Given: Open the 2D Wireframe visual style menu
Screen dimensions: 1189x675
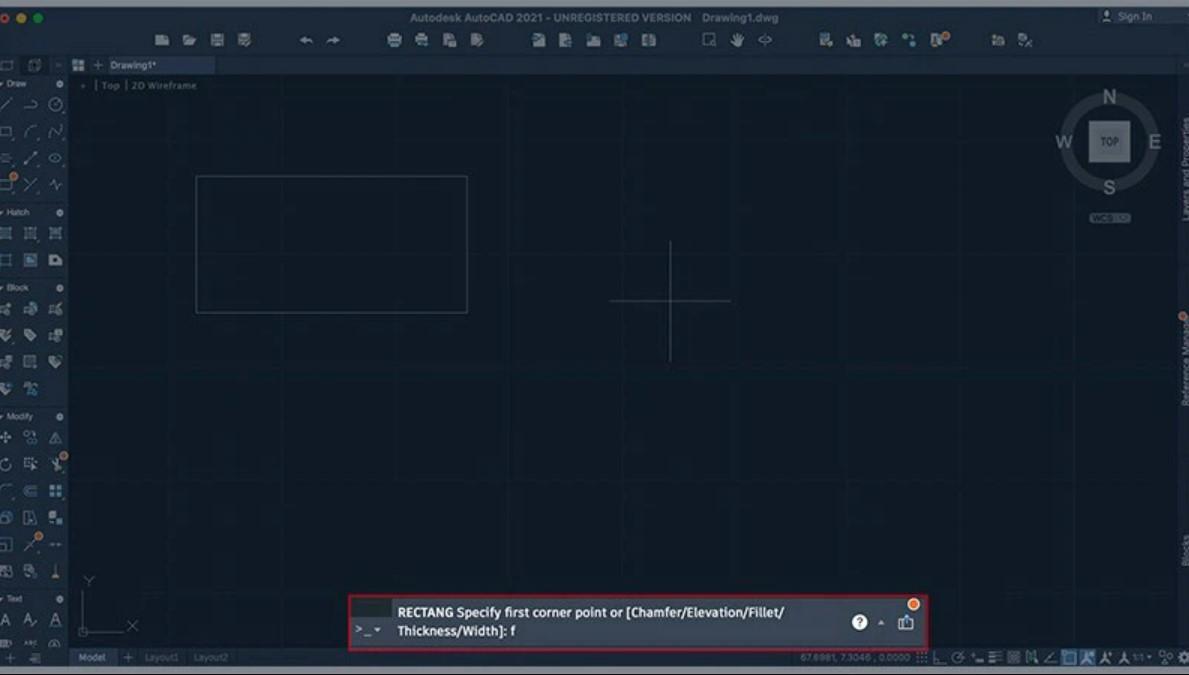Looking at the screenshot, I should pos(164,86).
